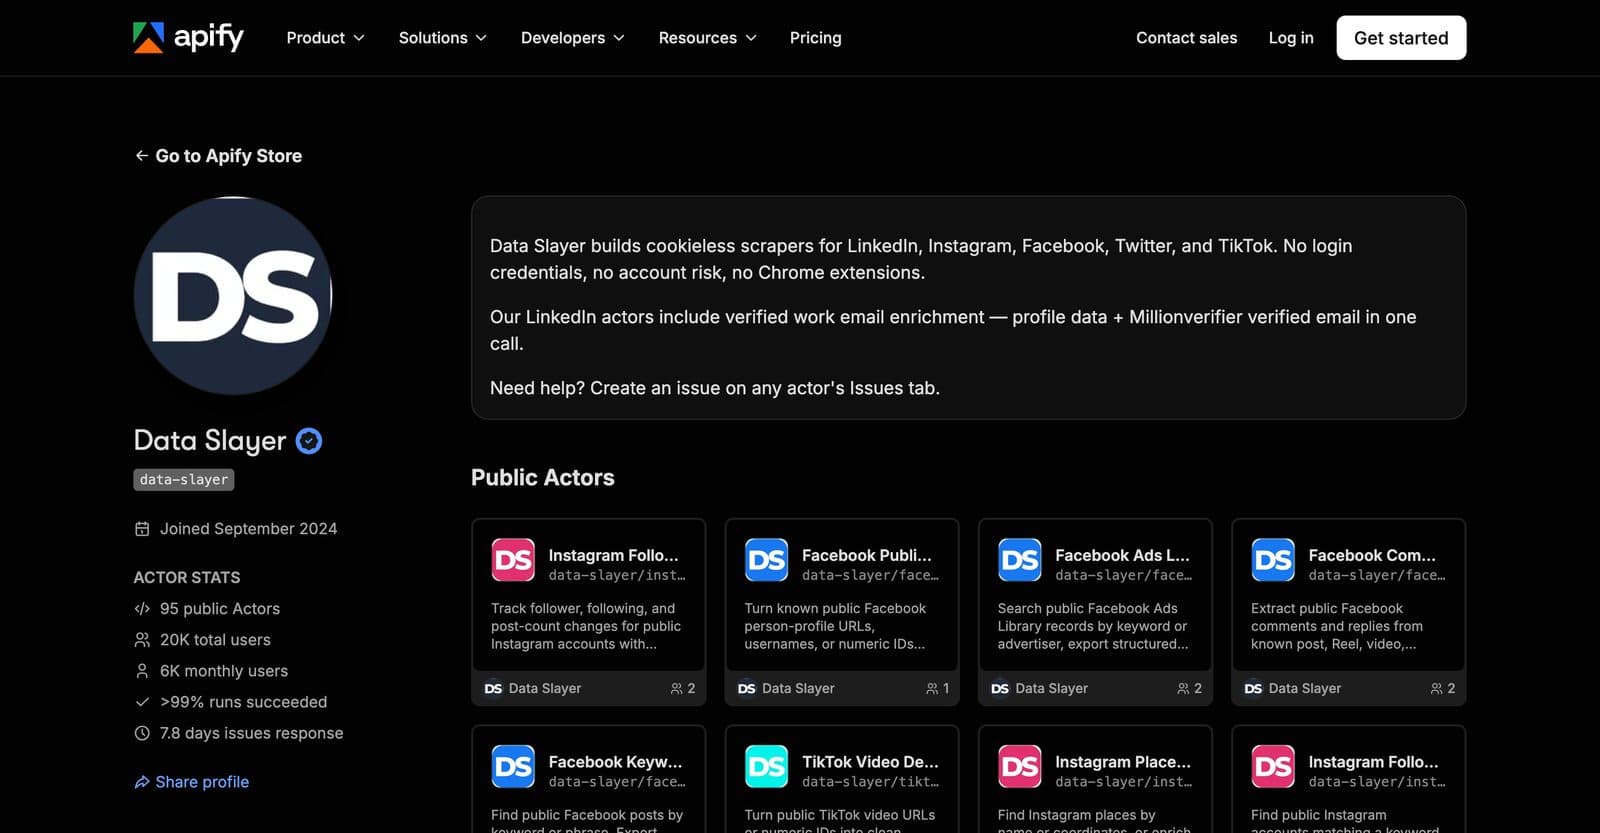Click the code icon beside 95 public Actors
Viewport: 1600px width, 833px height.
[x=142, y=609]
